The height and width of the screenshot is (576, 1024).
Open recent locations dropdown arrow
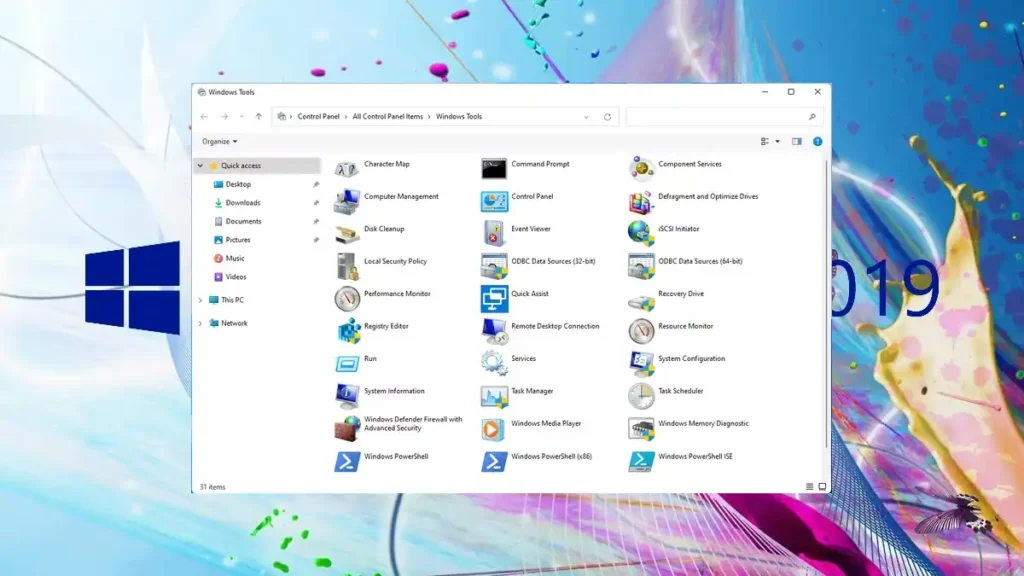(x=241, y=117)
